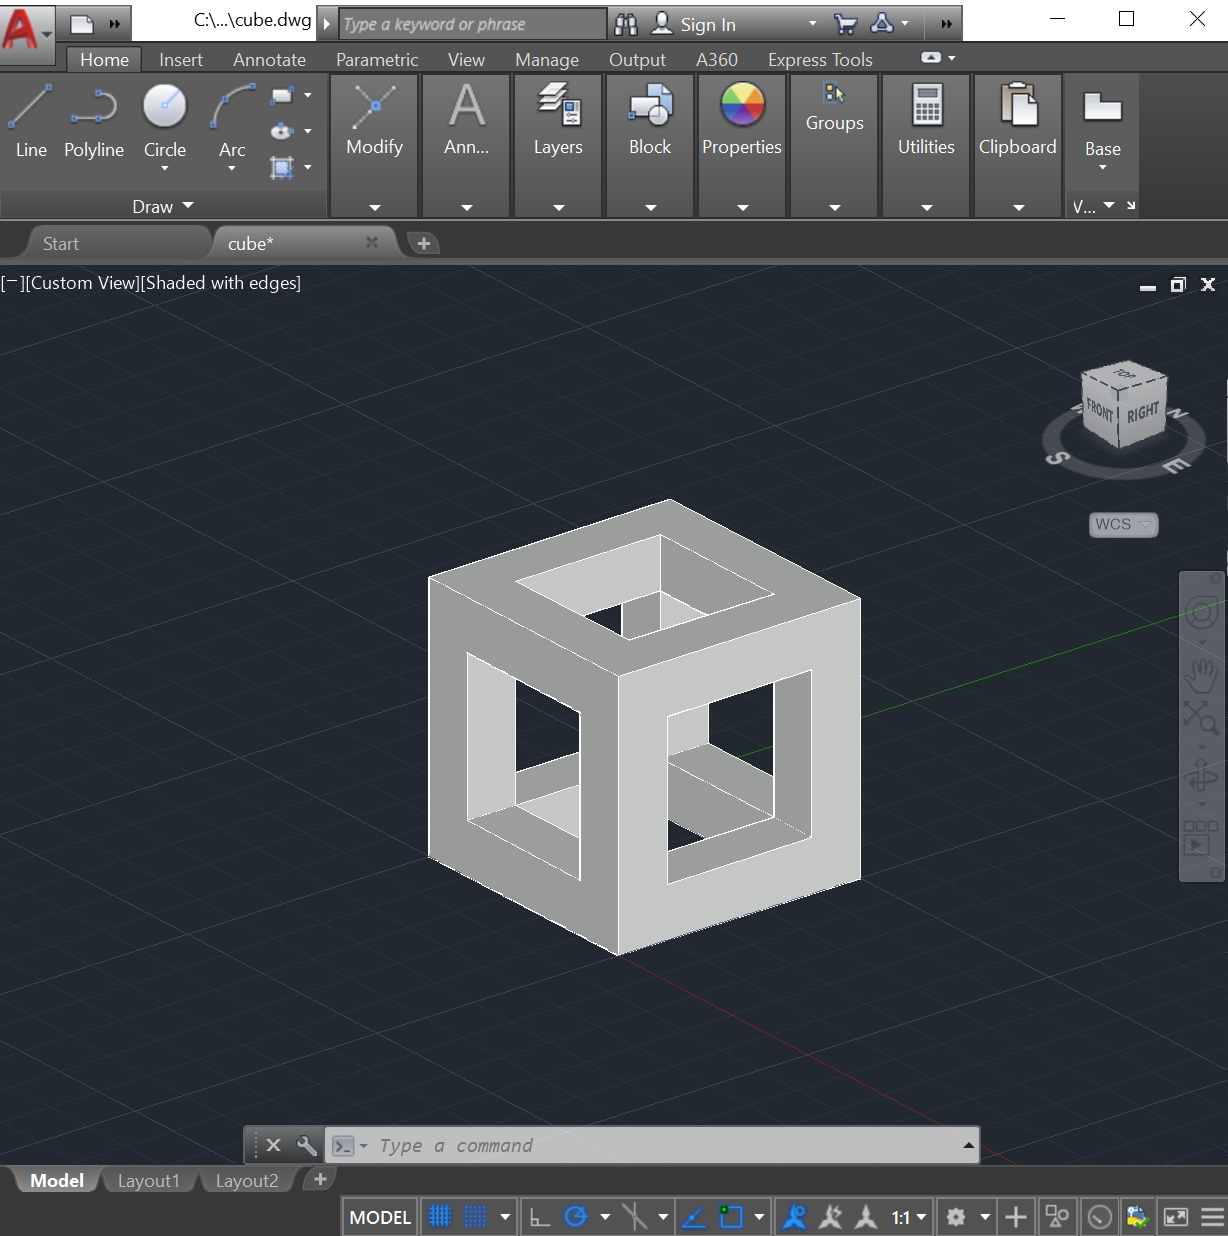Viewport: 1228px width, 1236px height.
Task: Select the Pan tool in navigation bar
Action: pos(1201,676)
